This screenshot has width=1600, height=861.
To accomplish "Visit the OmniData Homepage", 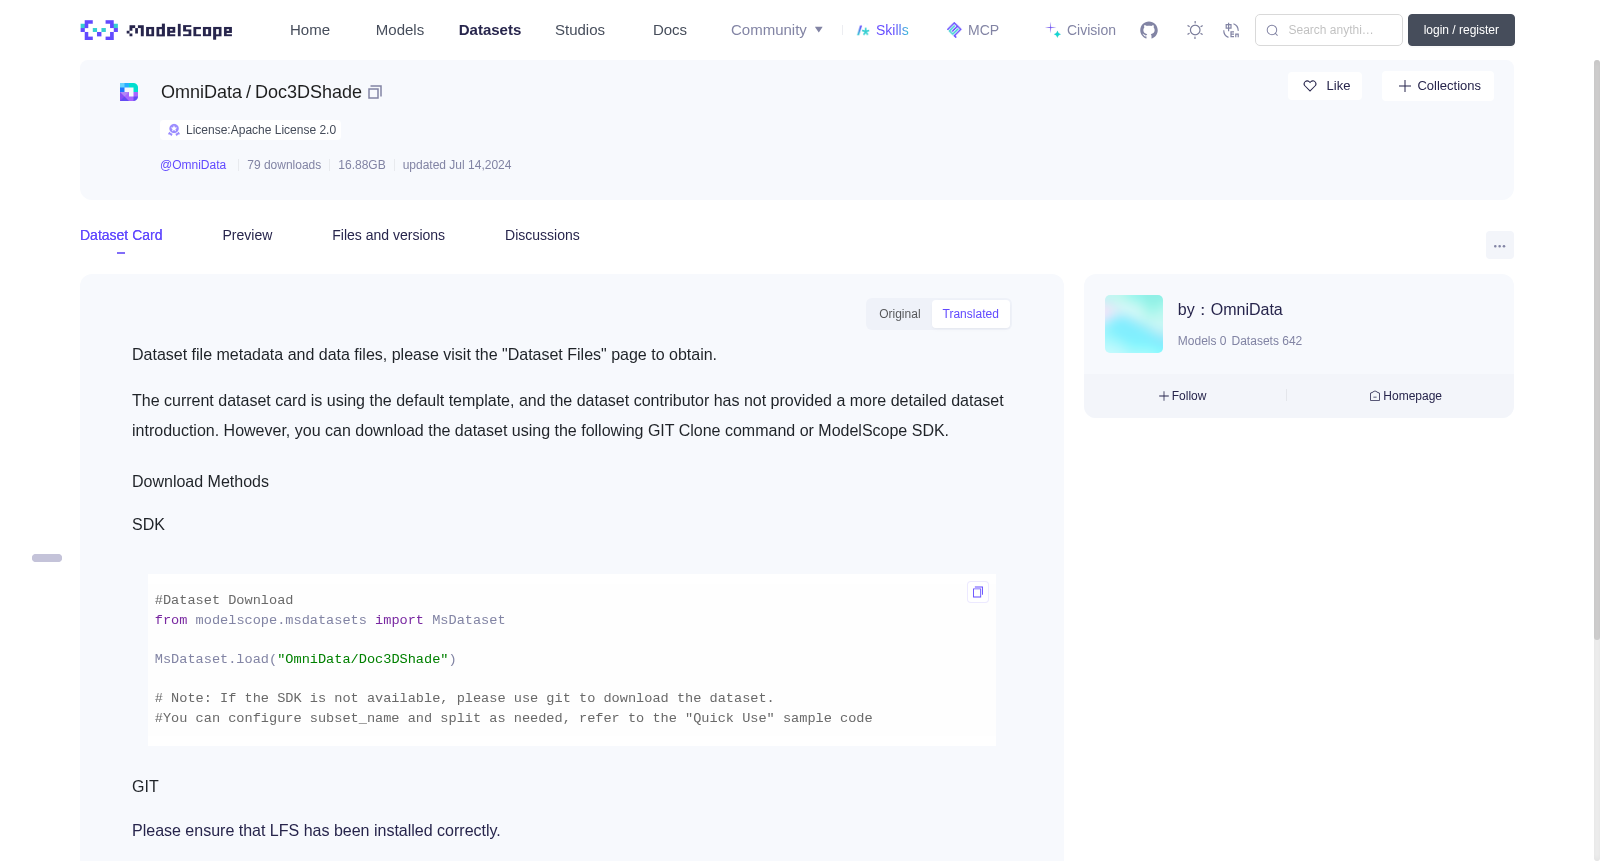I will pos(1406,396).
